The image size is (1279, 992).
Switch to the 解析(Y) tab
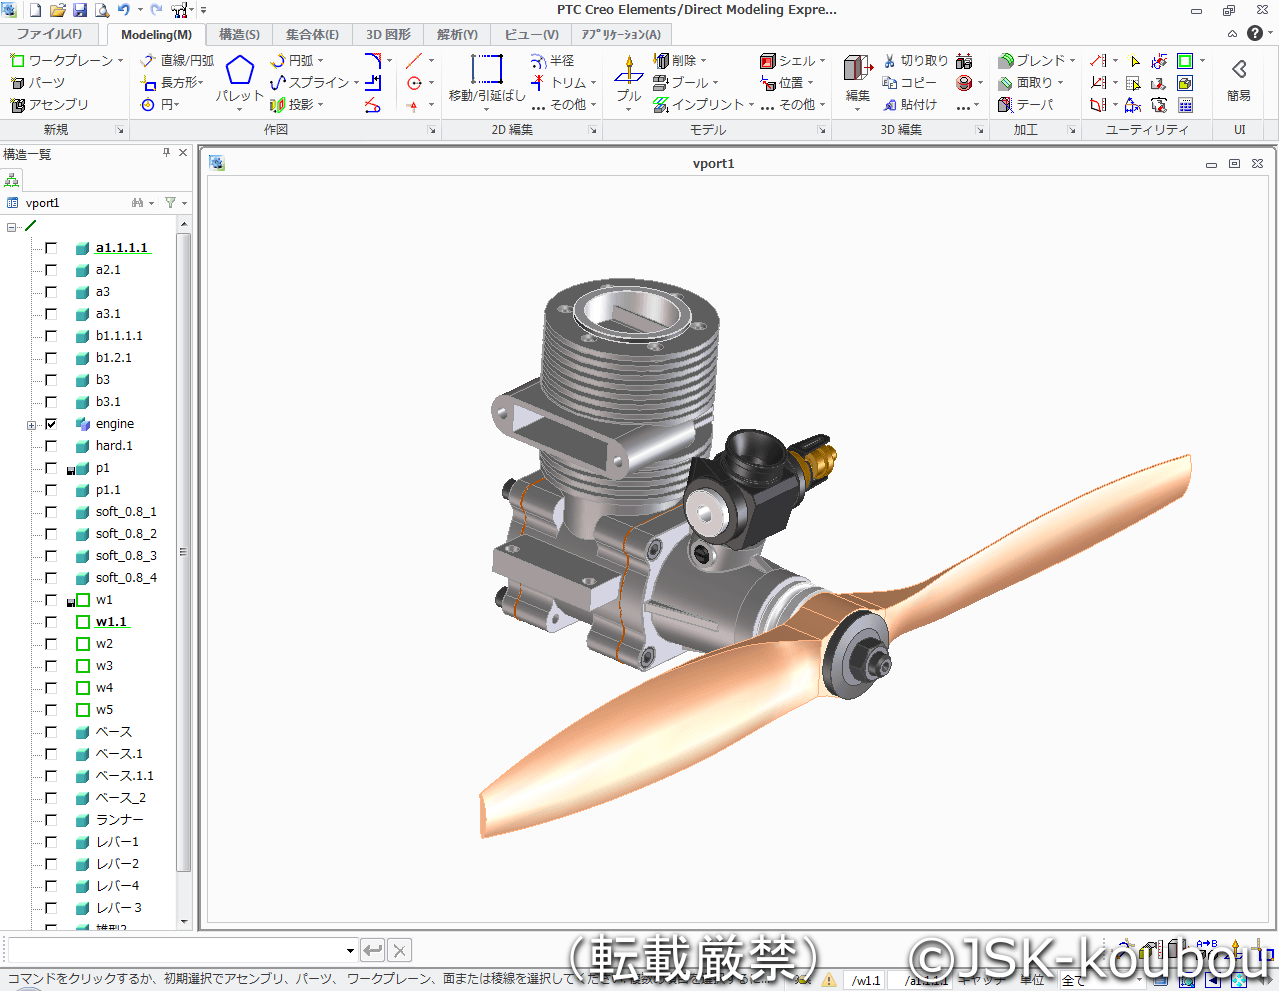tap(457, 34)
